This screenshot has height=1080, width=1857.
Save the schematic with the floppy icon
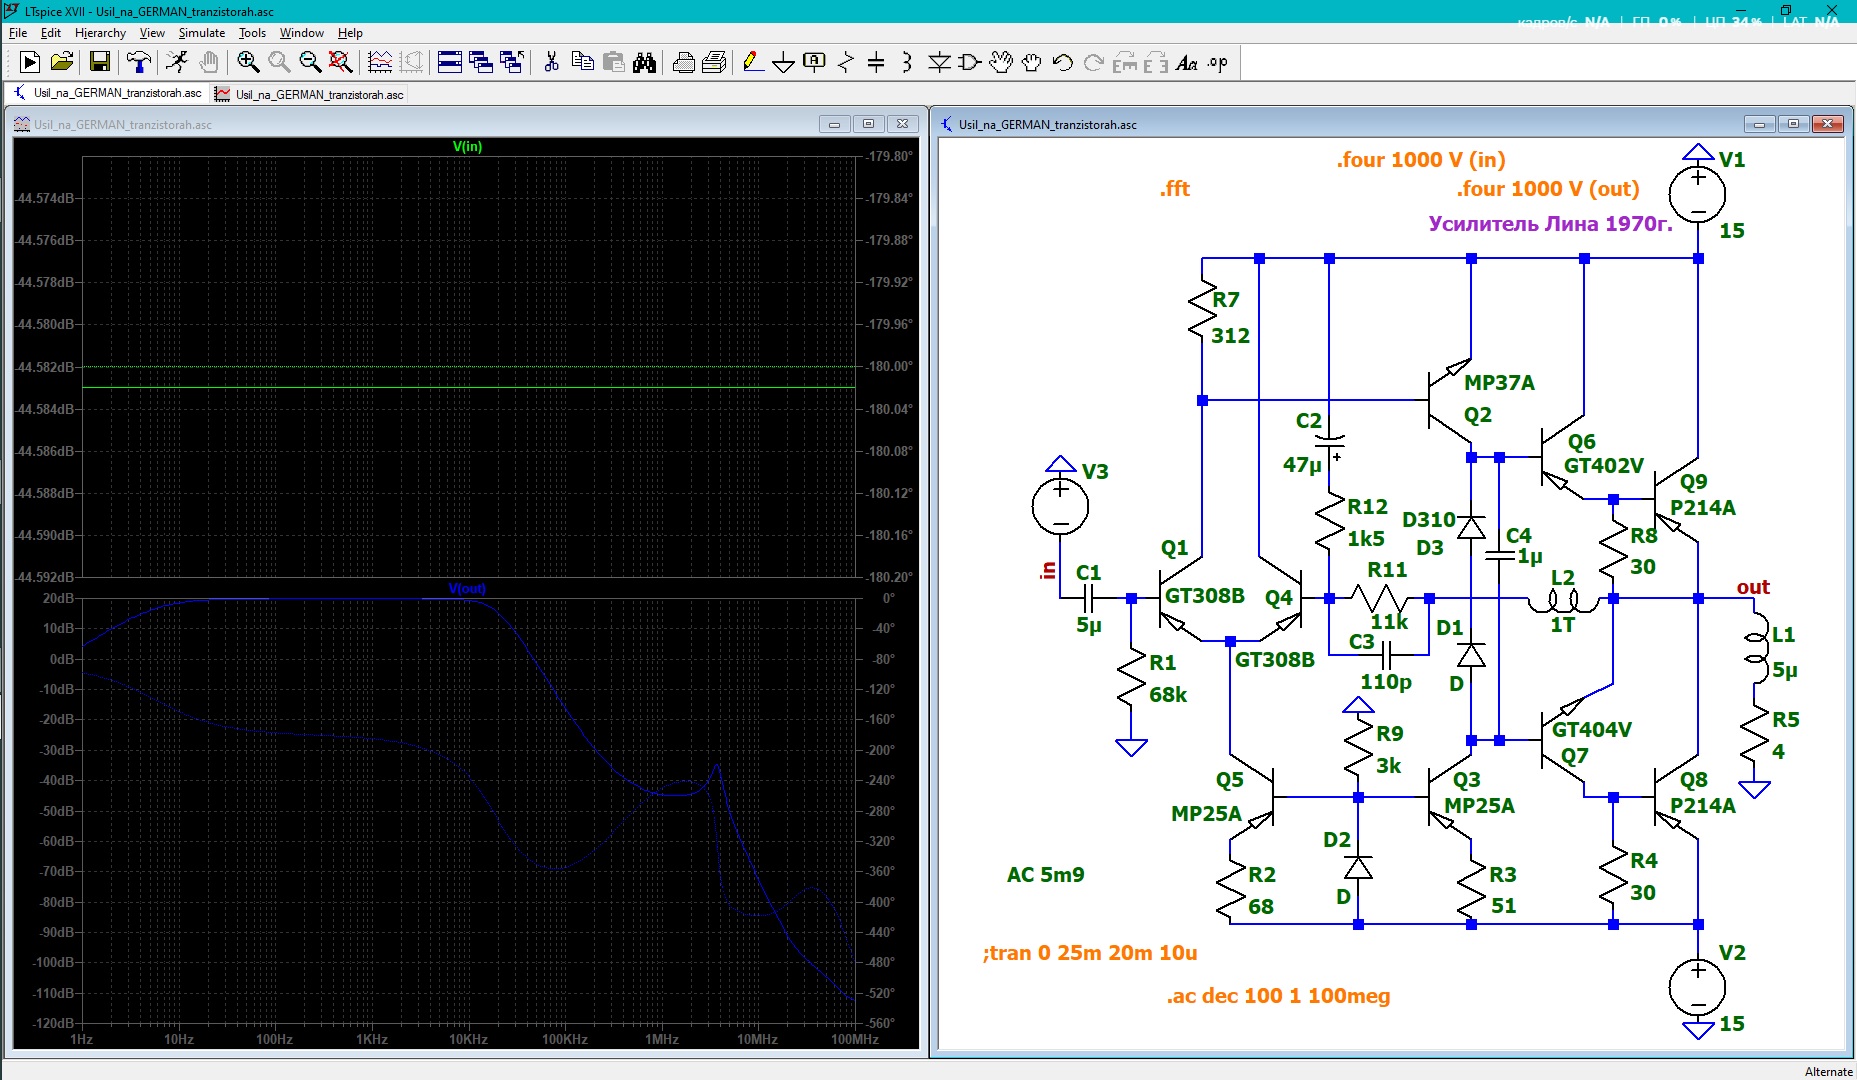pos(99,62)
